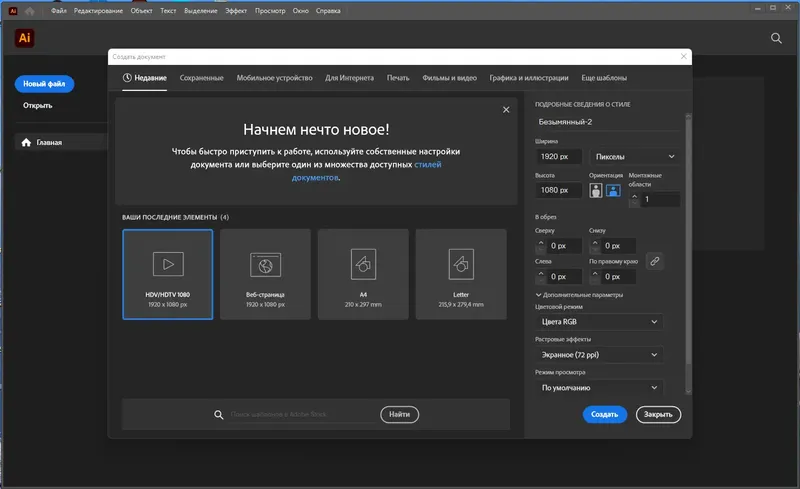The width and height of the screenshot is (800, 489).
Task: Open the Просмотр menu
Action: point(270,11)
